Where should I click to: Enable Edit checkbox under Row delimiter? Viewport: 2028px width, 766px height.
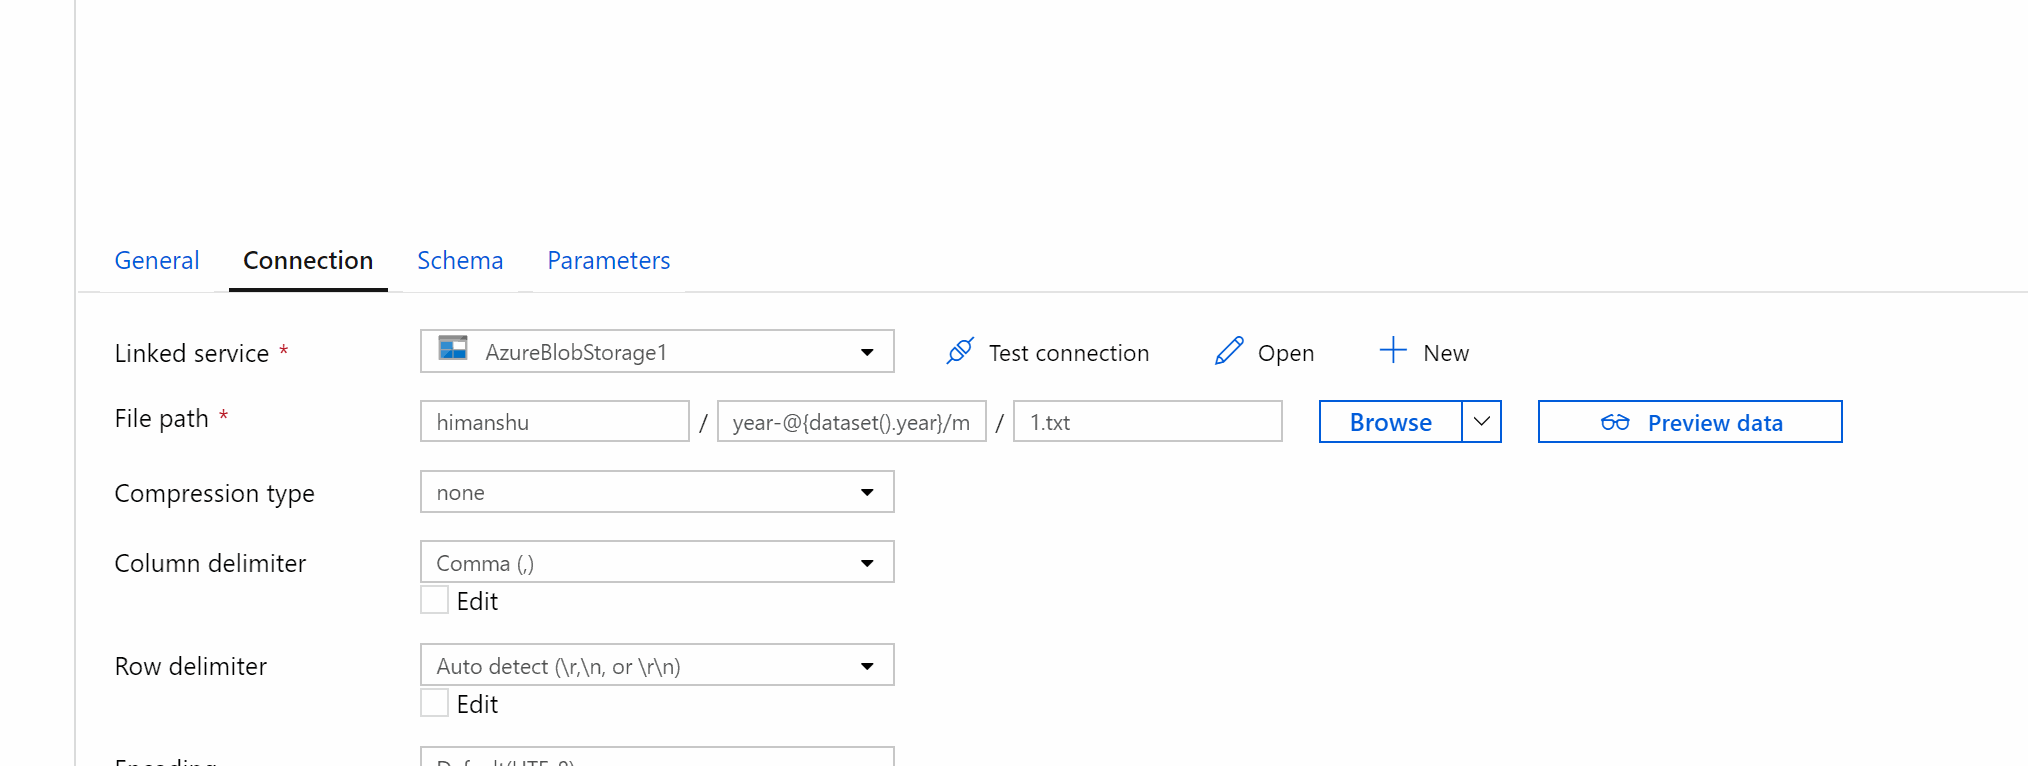(x=434, y=703)
